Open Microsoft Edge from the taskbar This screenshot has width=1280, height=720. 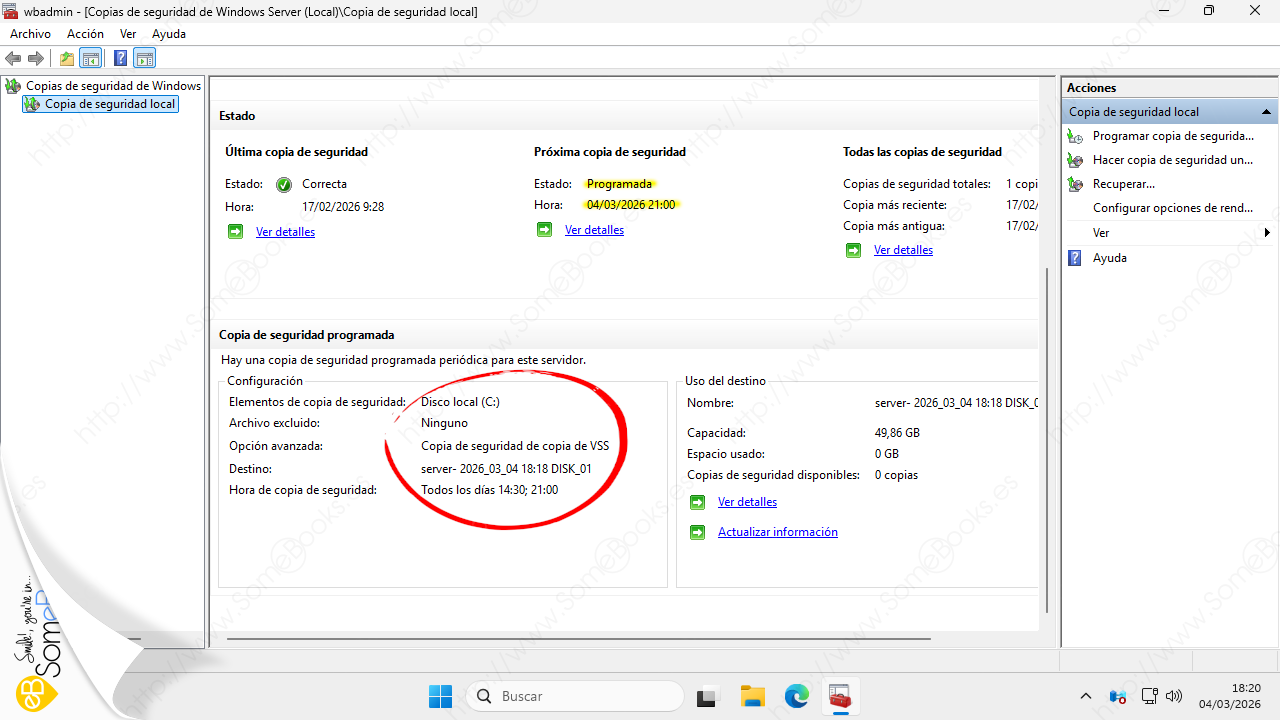(796, 696)
